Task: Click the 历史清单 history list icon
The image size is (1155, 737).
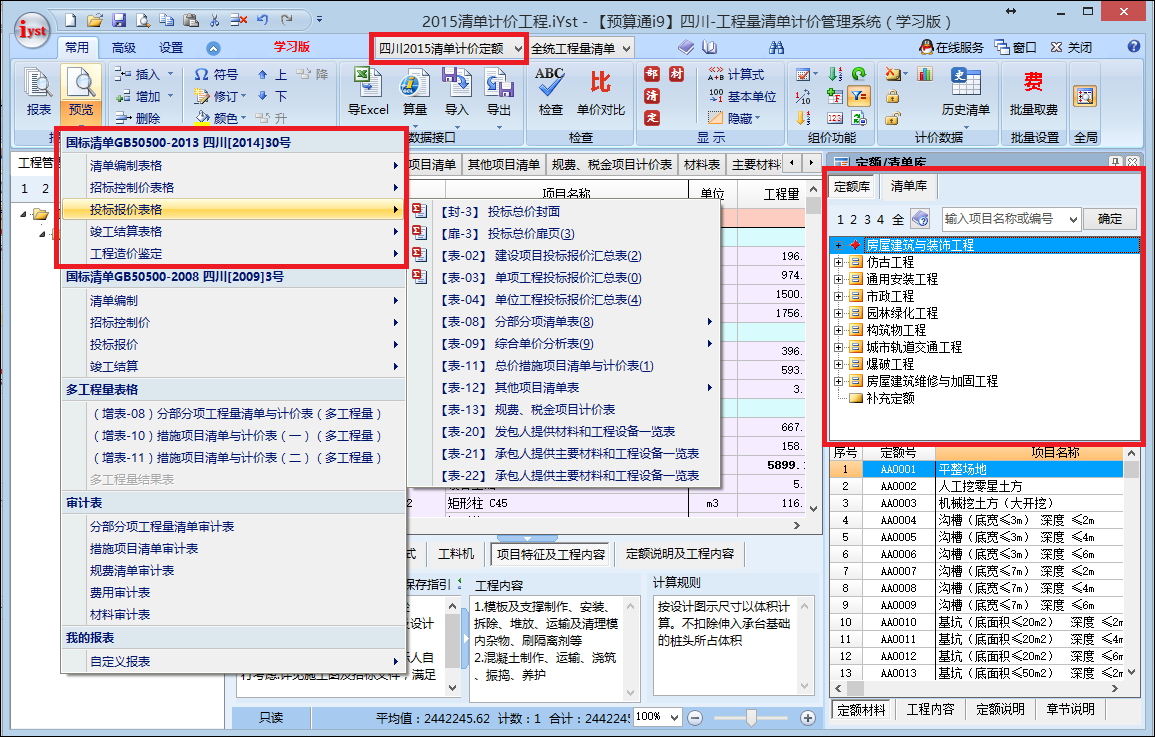Action: [965, 92]
